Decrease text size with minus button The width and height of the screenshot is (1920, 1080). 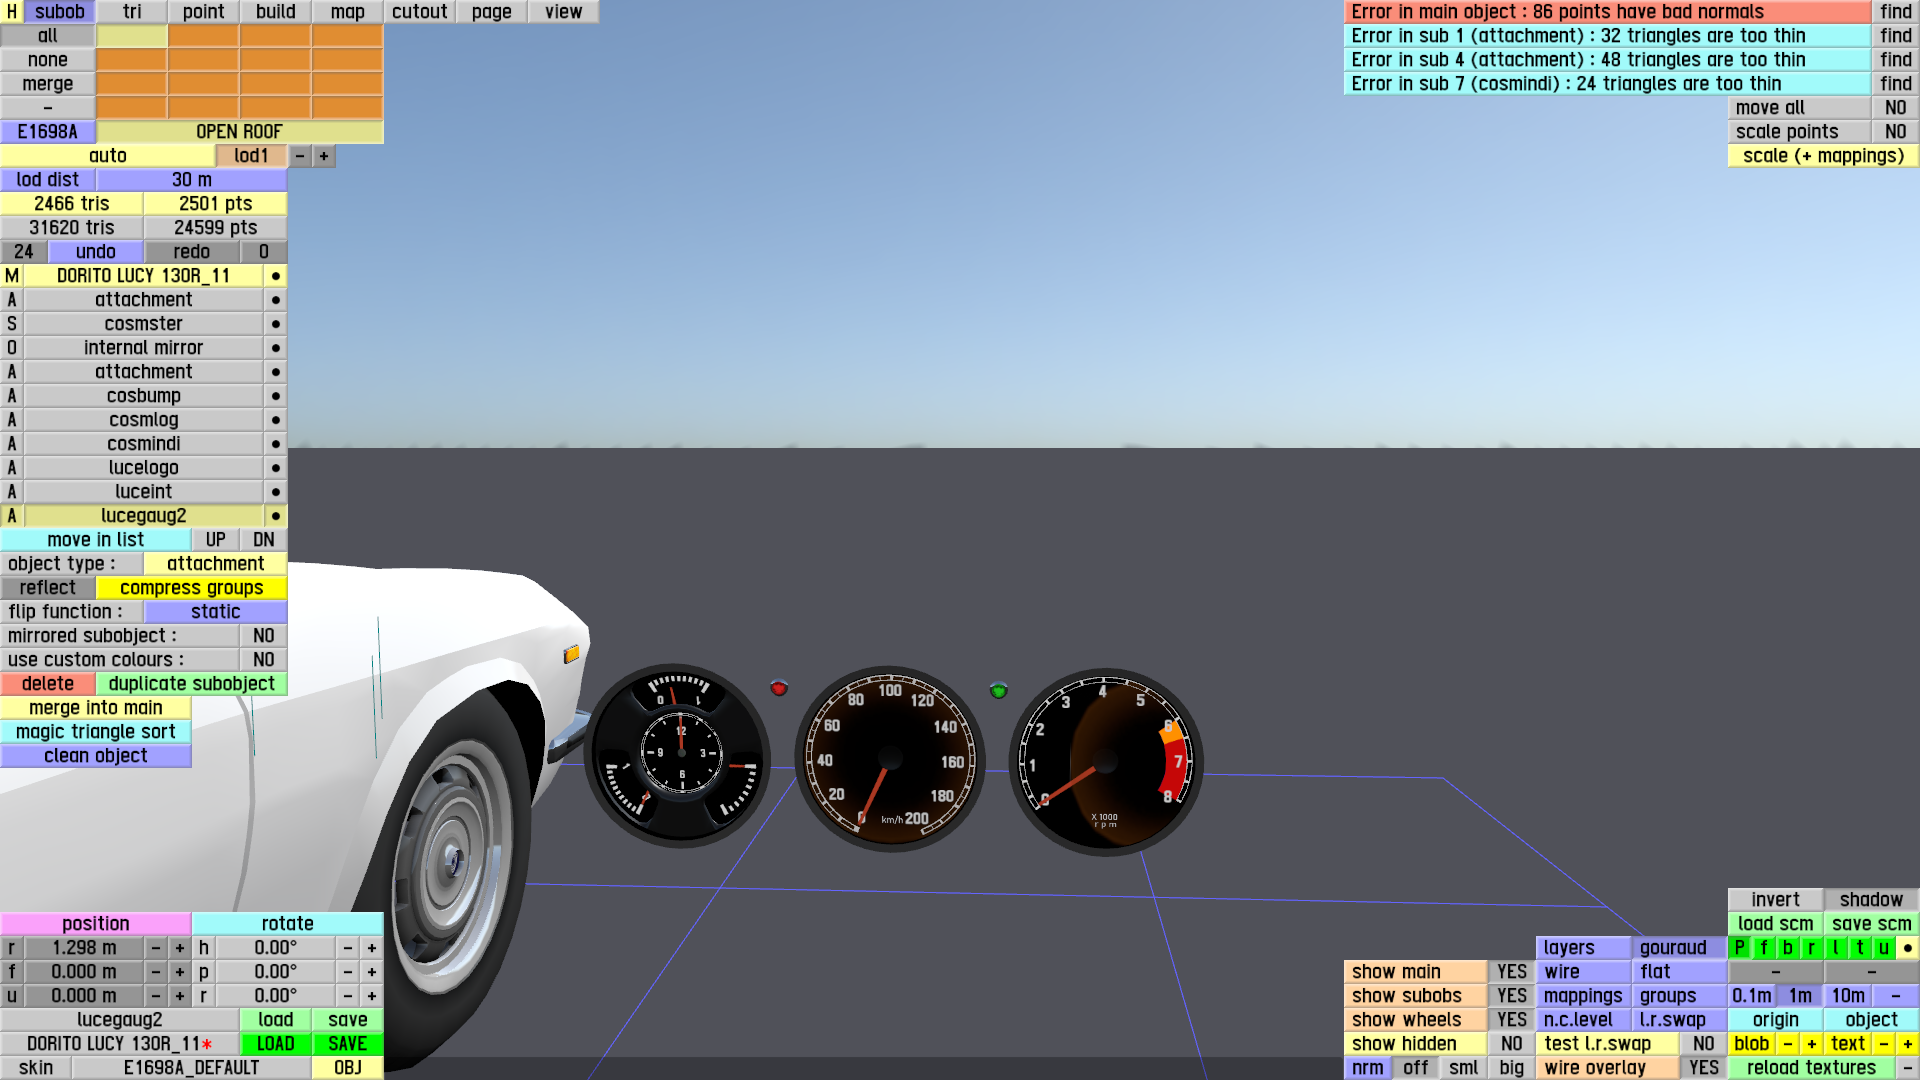1884,1044
